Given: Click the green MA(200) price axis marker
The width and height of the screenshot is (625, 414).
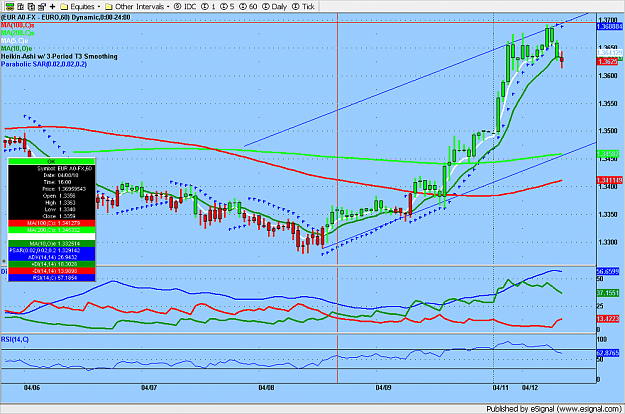Looking at the screenshot, I should 608,154.
